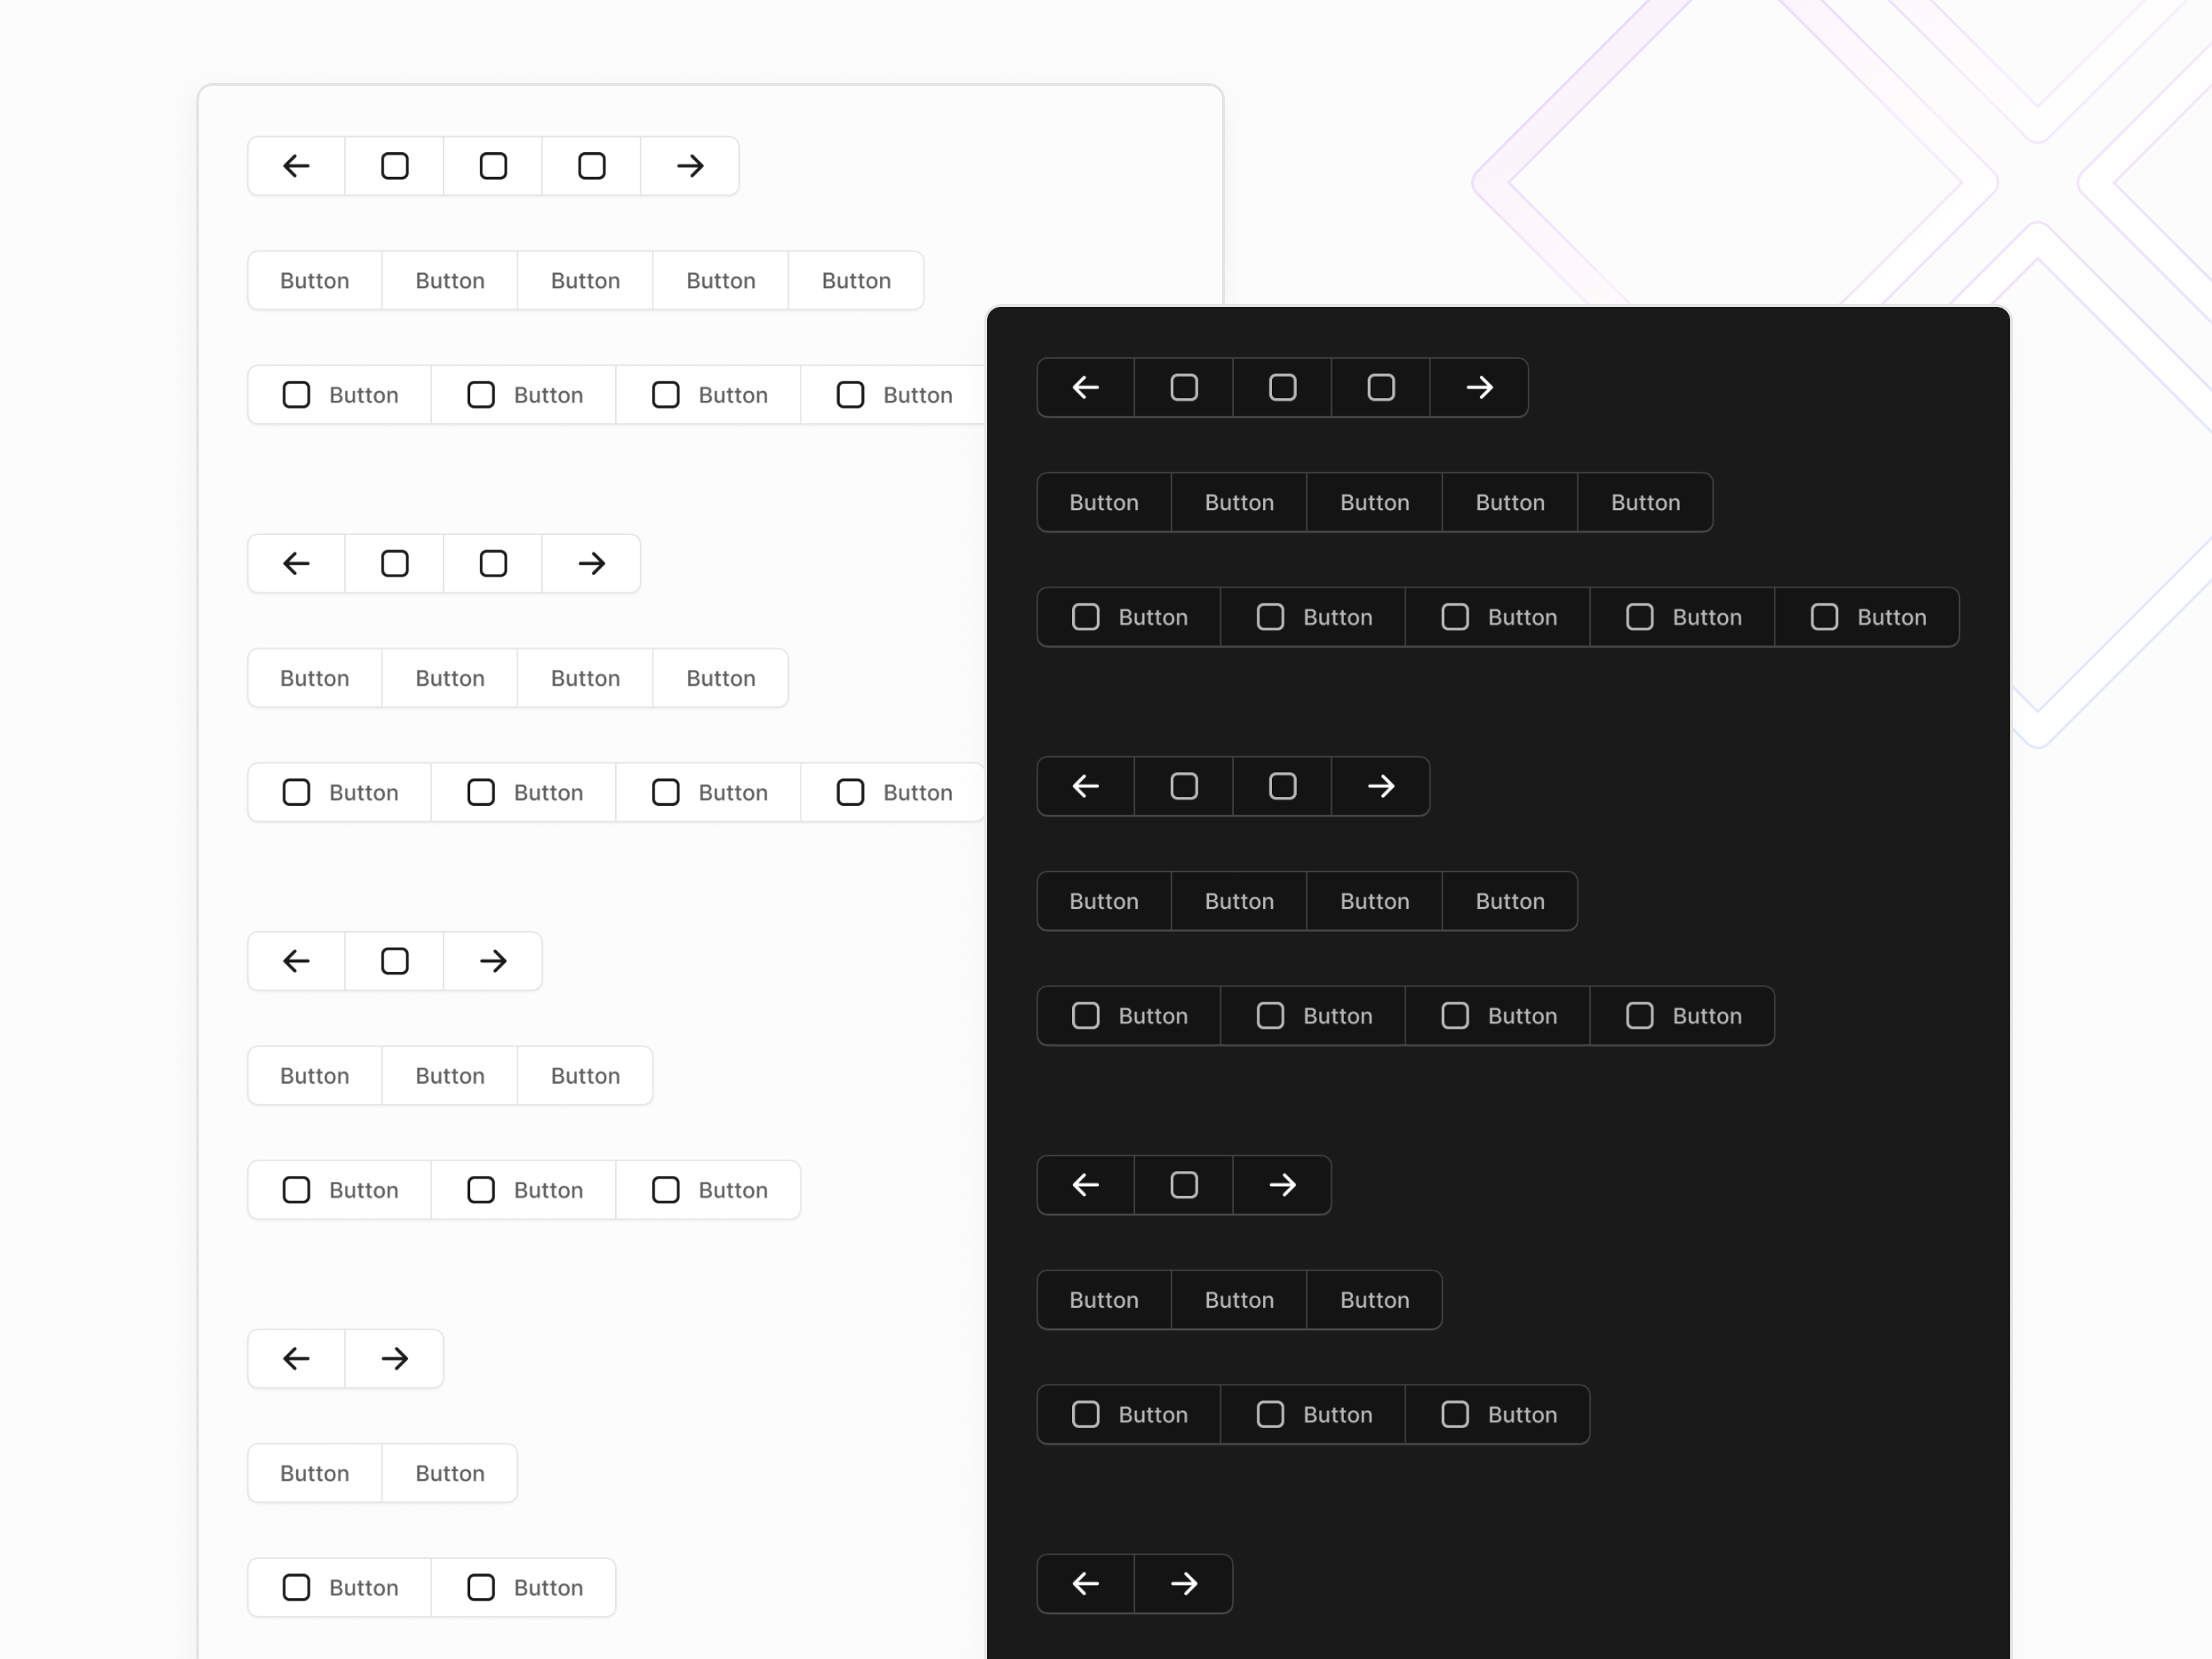
Task: Toggle the third Button checkbox in the dark four-item row
Action: coord(1456,1015)
